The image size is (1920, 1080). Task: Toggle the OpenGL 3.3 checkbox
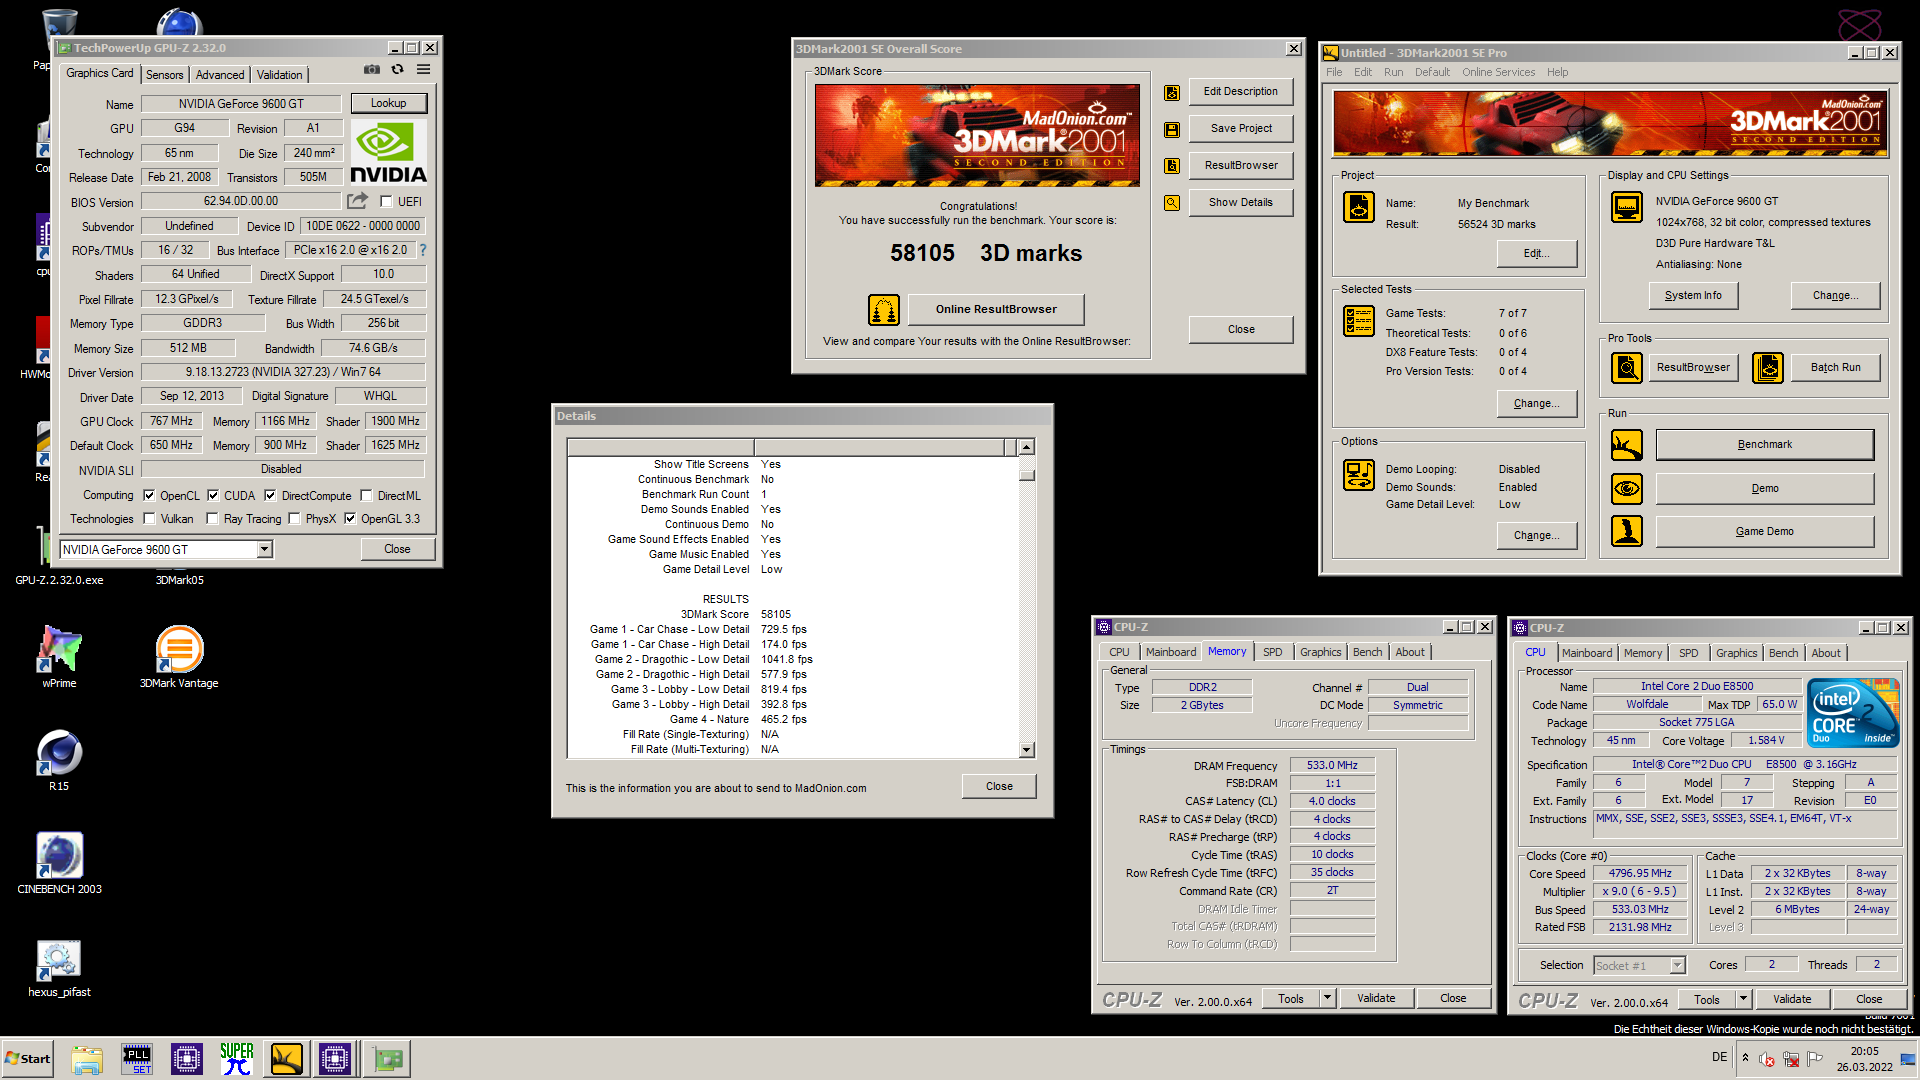350,519
